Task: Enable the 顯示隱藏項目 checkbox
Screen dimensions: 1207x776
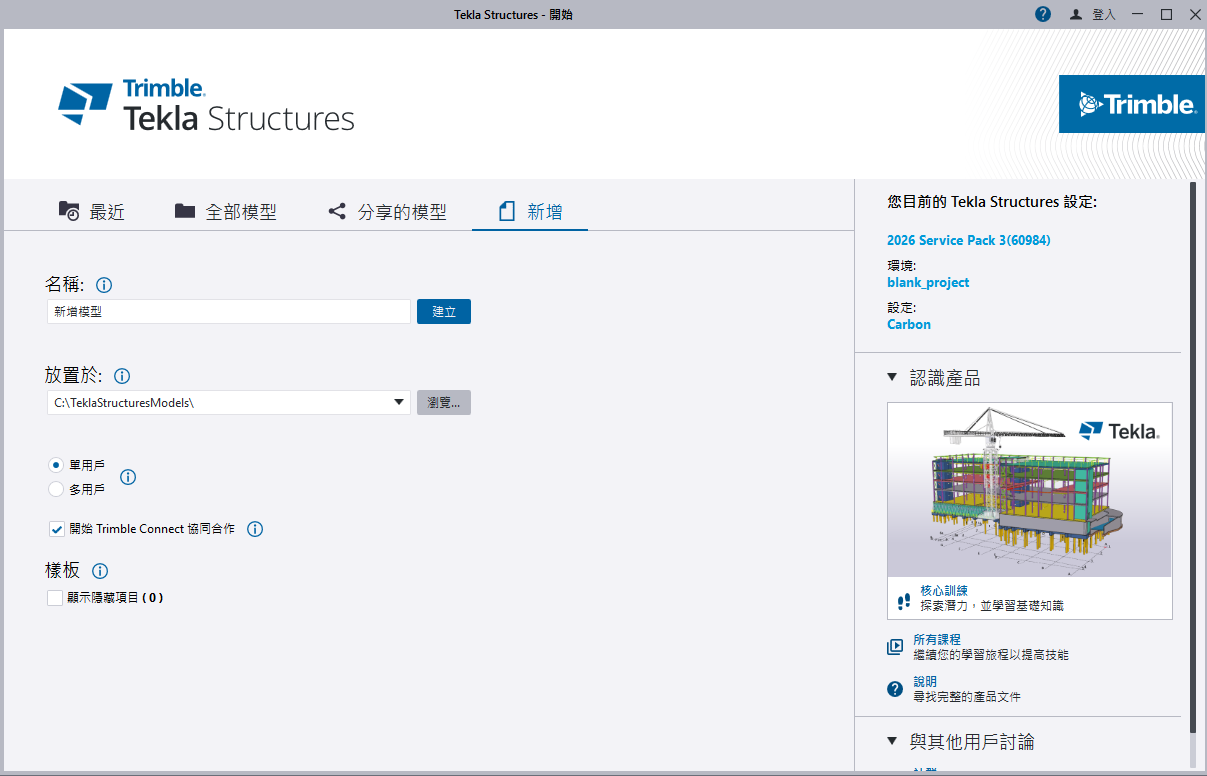Action: point(55,598)
